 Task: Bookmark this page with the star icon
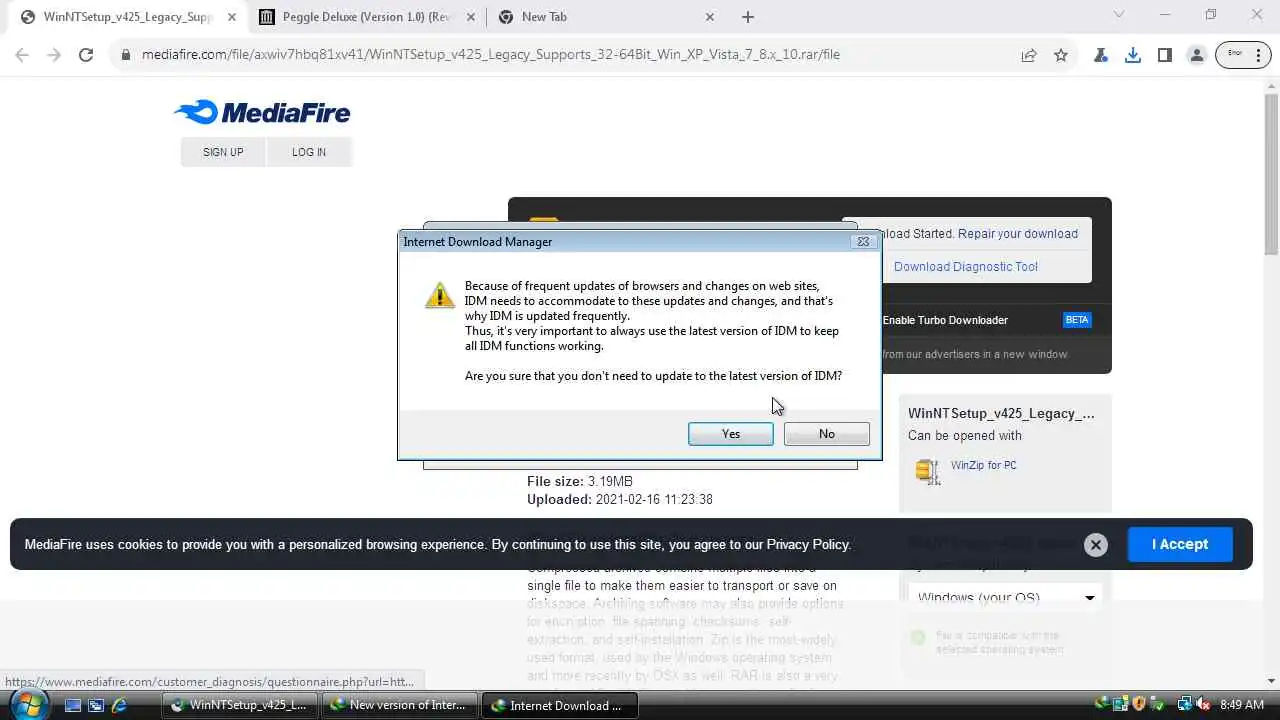1061,55
